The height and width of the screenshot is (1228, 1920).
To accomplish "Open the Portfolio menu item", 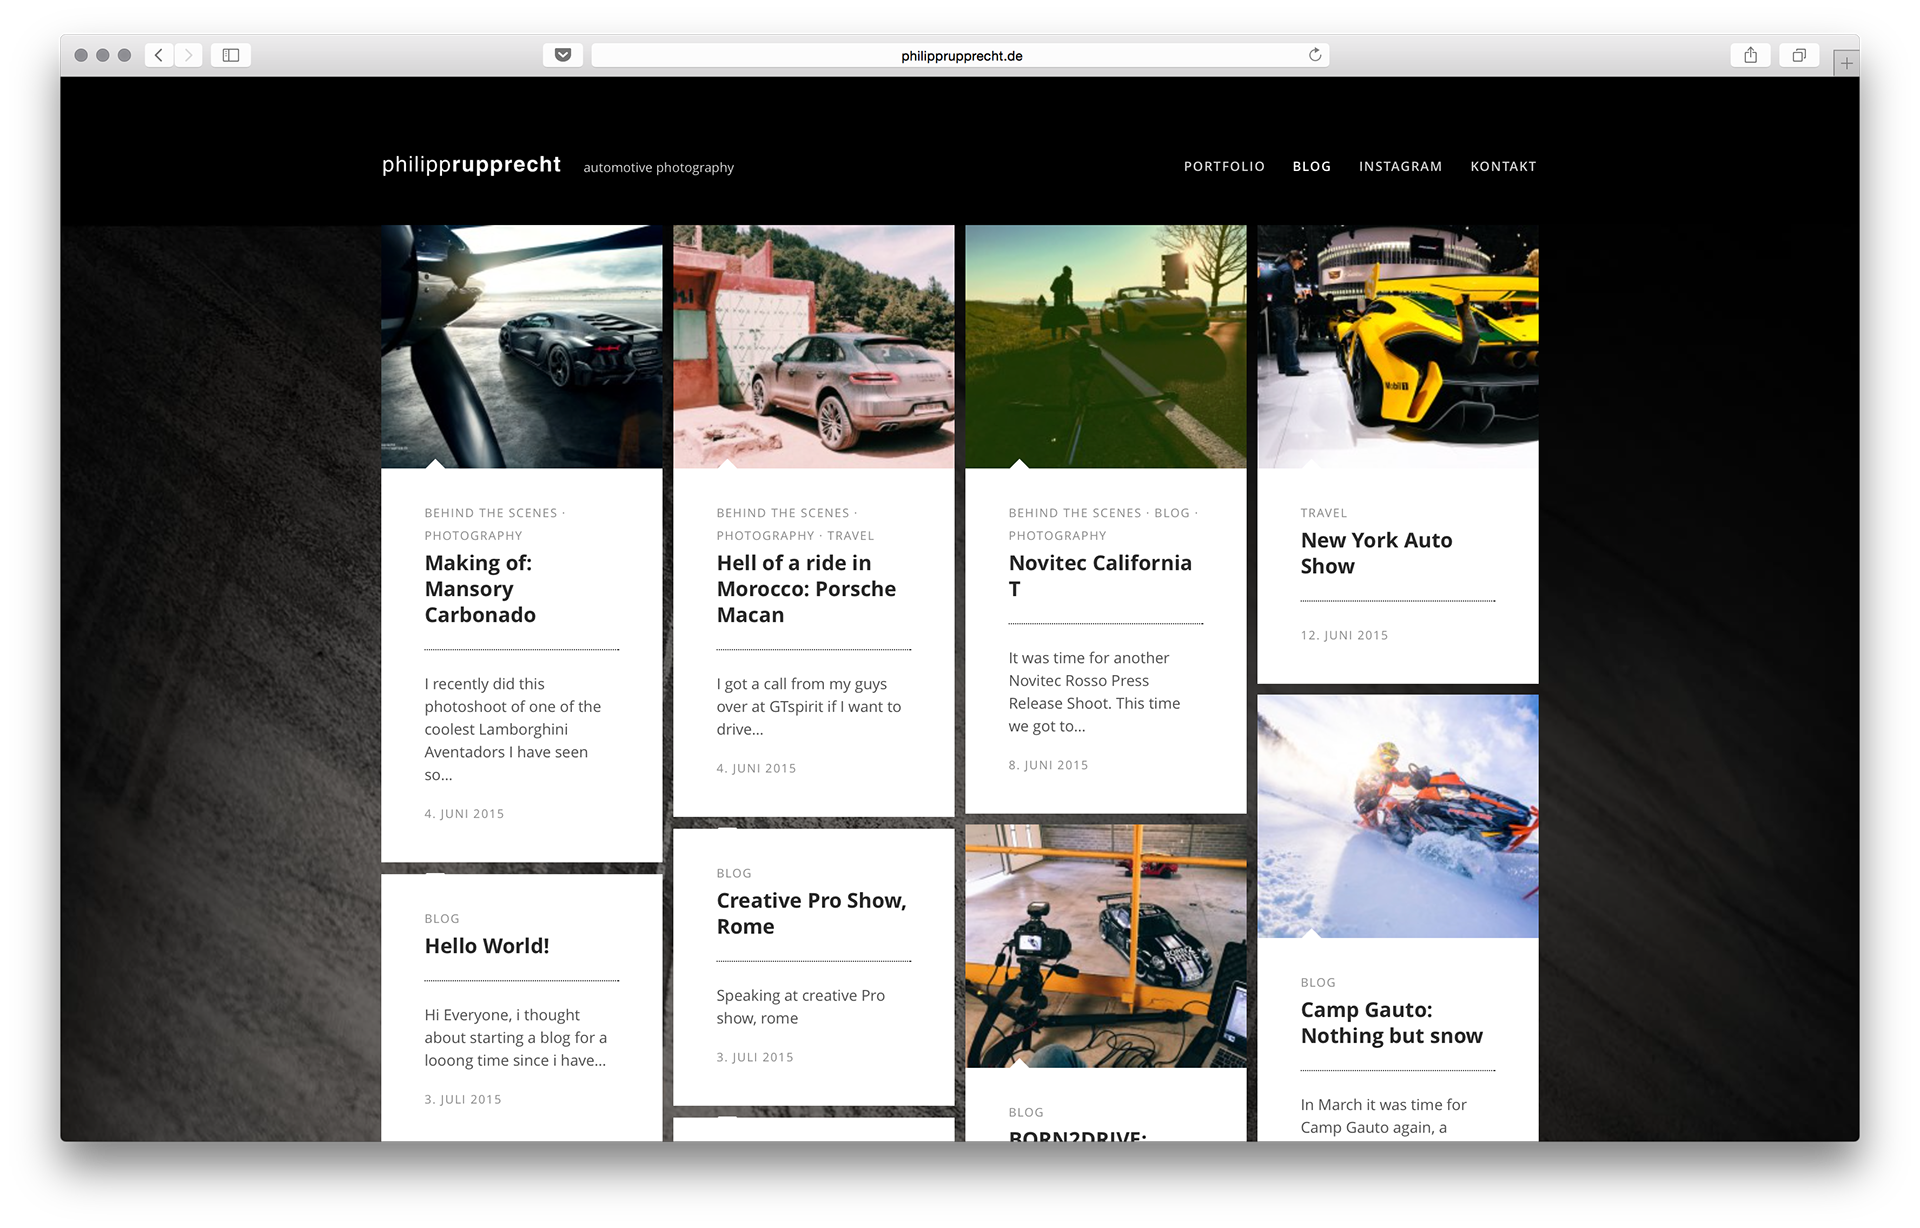I will tap(1224, 166).
